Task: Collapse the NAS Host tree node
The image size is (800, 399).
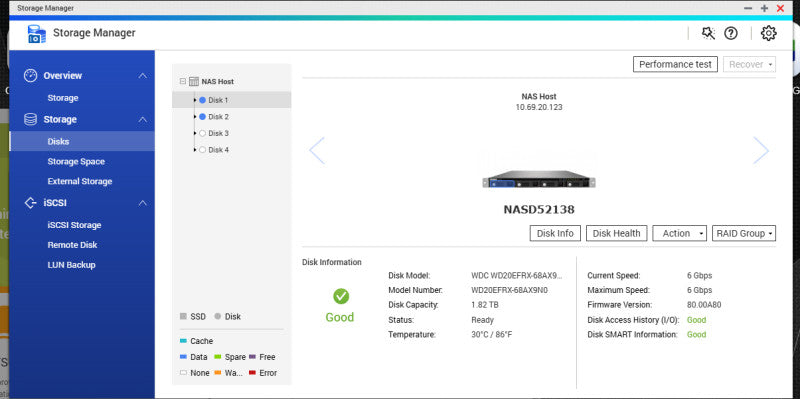Action: 183,82
